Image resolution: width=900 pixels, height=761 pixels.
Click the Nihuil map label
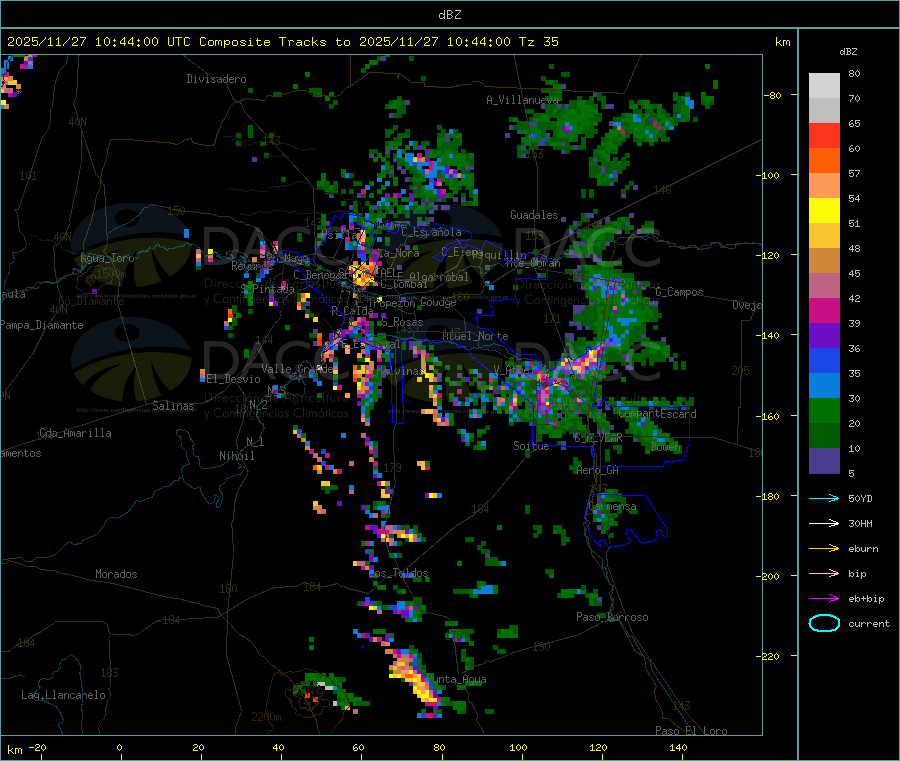tap(237, 456)
